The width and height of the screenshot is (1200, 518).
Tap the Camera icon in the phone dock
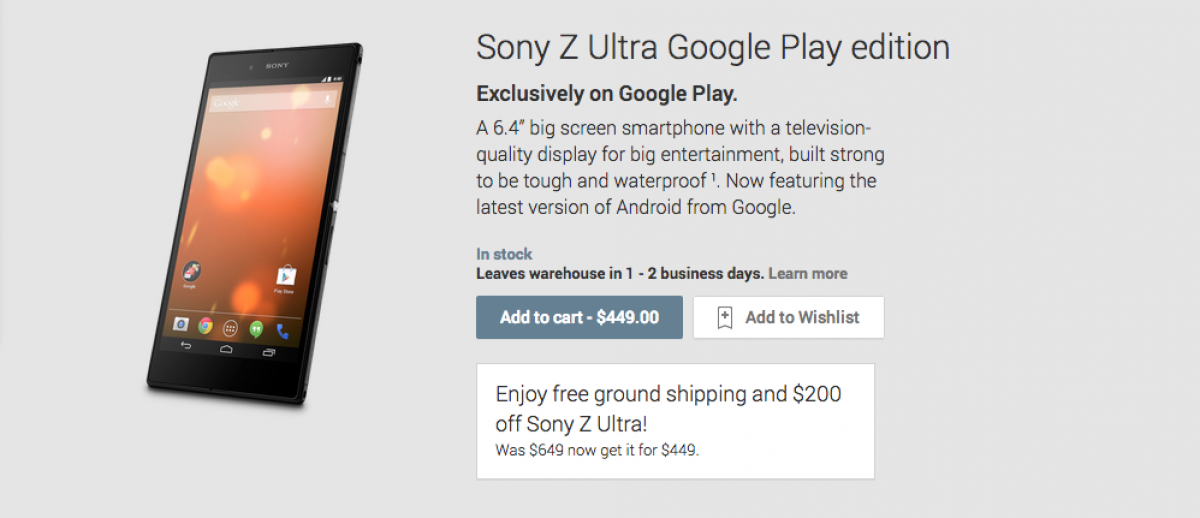(x=181, y=323)
